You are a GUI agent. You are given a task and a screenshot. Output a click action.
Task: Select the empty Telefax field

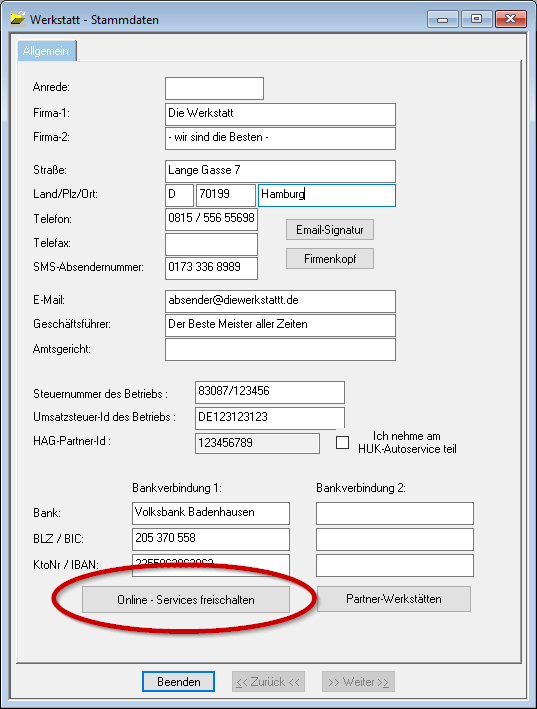tap(211, 244)
